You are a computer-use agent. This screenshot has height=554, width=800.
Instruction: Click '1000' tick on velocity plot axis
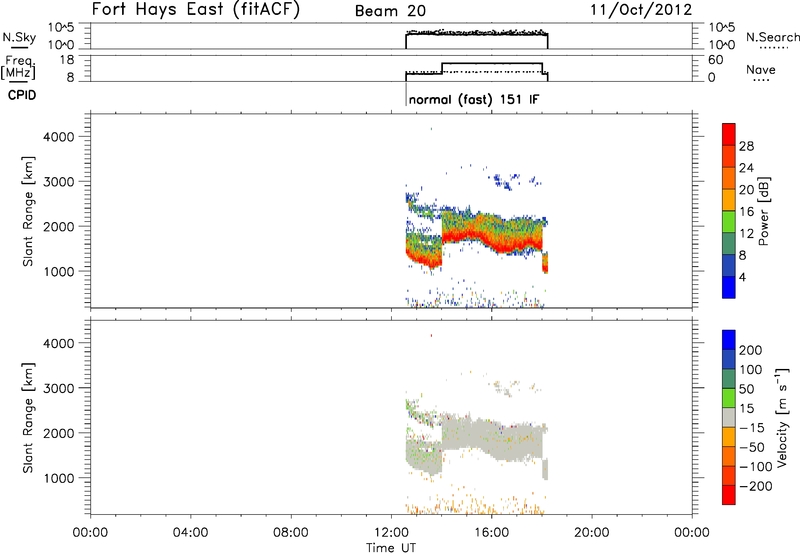pyautogui.click(x=59, y=478)
